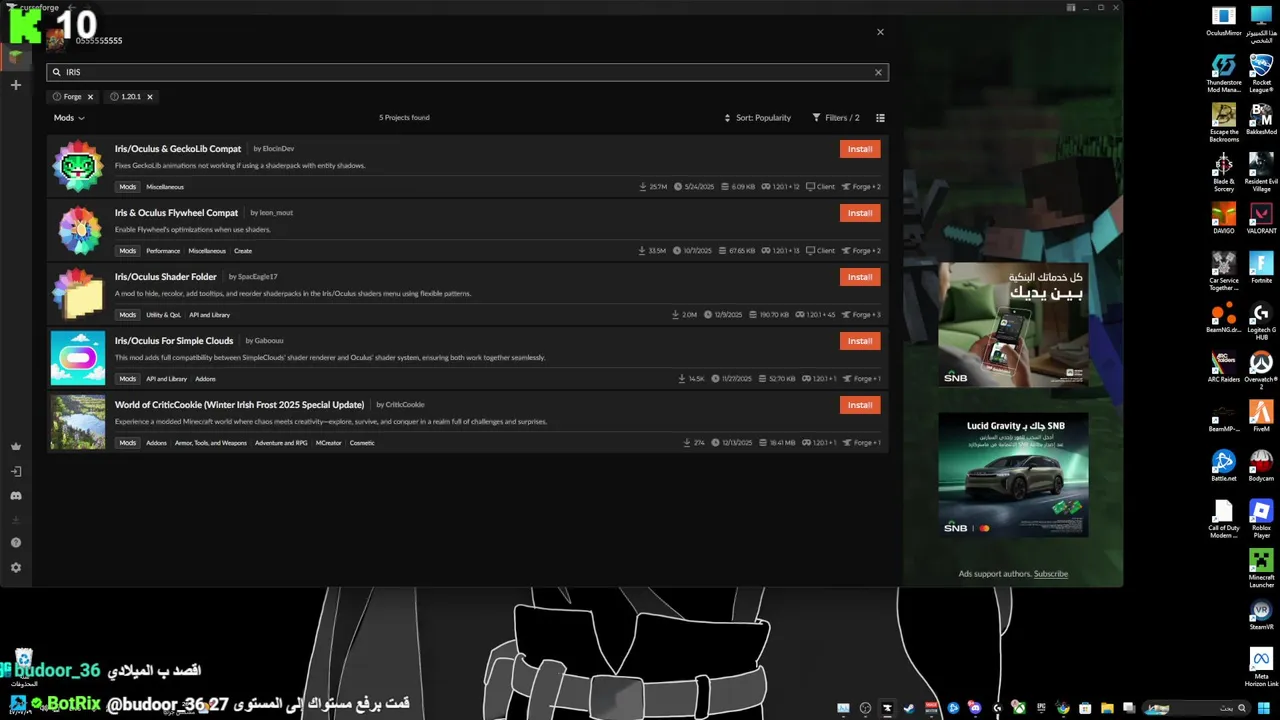Open Iris/Oculus & GeckoLib Compat title
The height and width of the screenshot is (720, 1280).
click(x=178, y=149)
